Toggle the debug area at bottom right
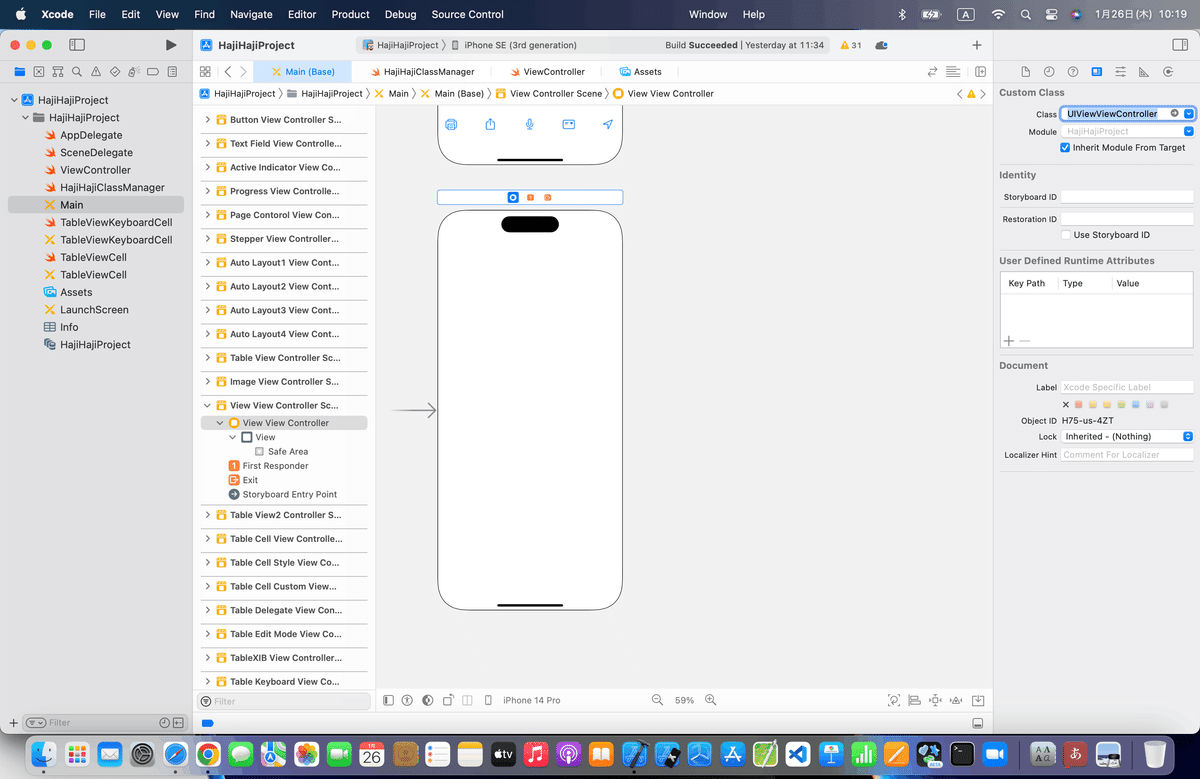 point(978,723)
